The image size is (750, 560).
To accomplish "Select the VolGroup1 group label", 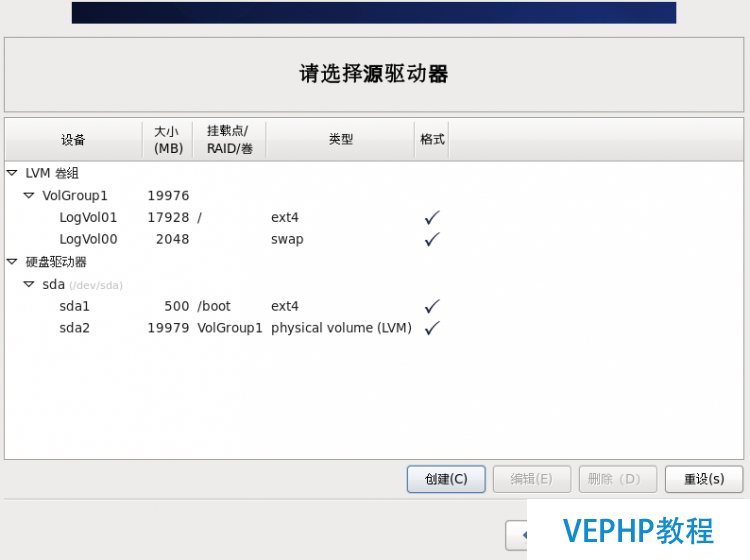I will [75, 196].
